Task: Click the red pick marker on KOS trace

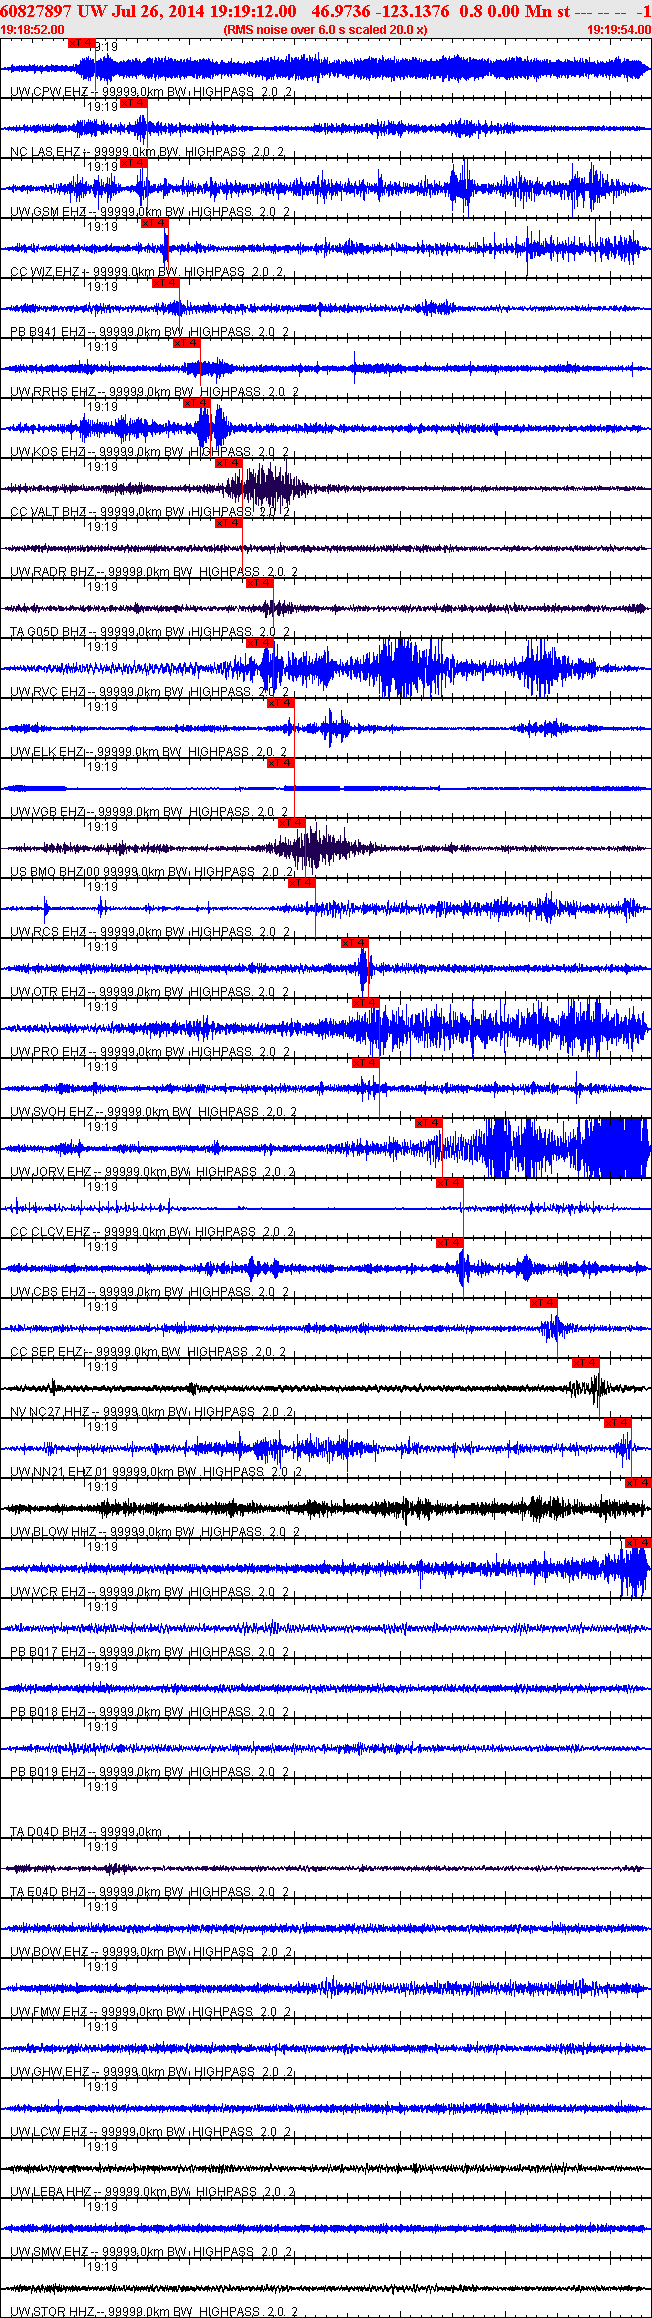Action: 197,403
